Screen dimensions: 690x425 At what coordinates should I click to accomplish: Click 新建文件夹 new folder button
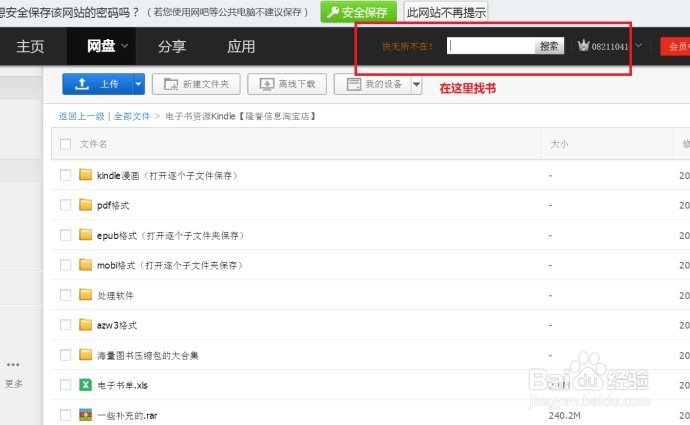196,84
